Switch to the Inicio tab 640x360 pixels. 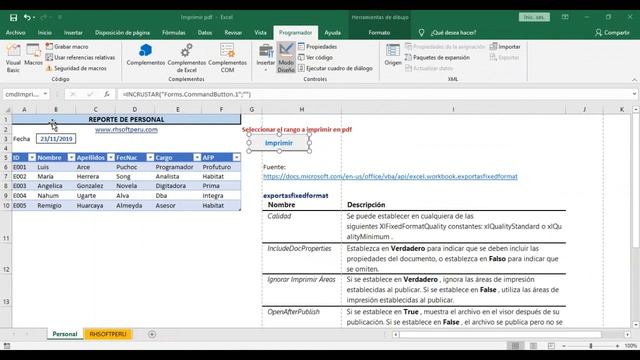point(44,32)
